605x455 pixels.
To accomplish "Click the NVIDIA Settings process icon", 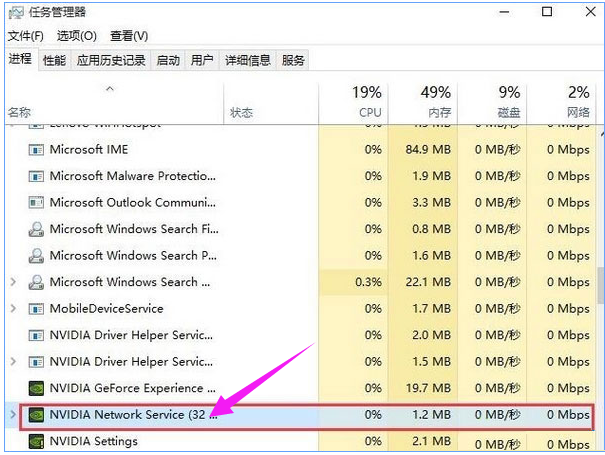I will [x=36, y=441].
